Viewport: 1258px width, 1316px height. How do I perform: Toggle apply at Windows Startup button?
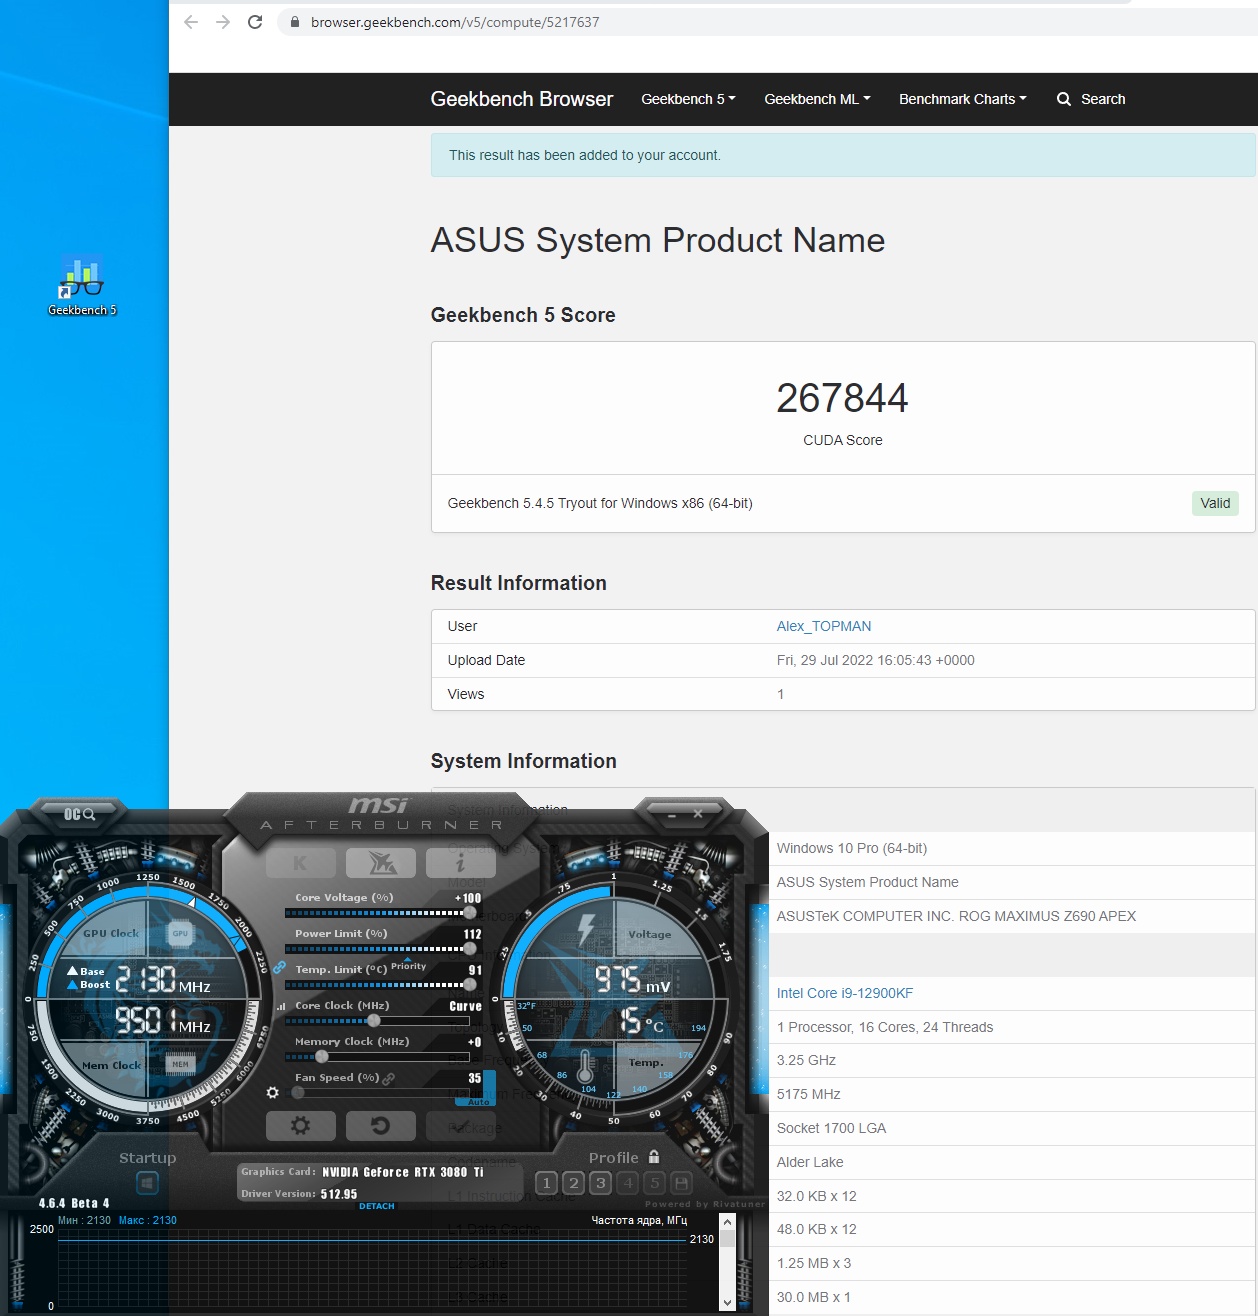[147, 1183]
